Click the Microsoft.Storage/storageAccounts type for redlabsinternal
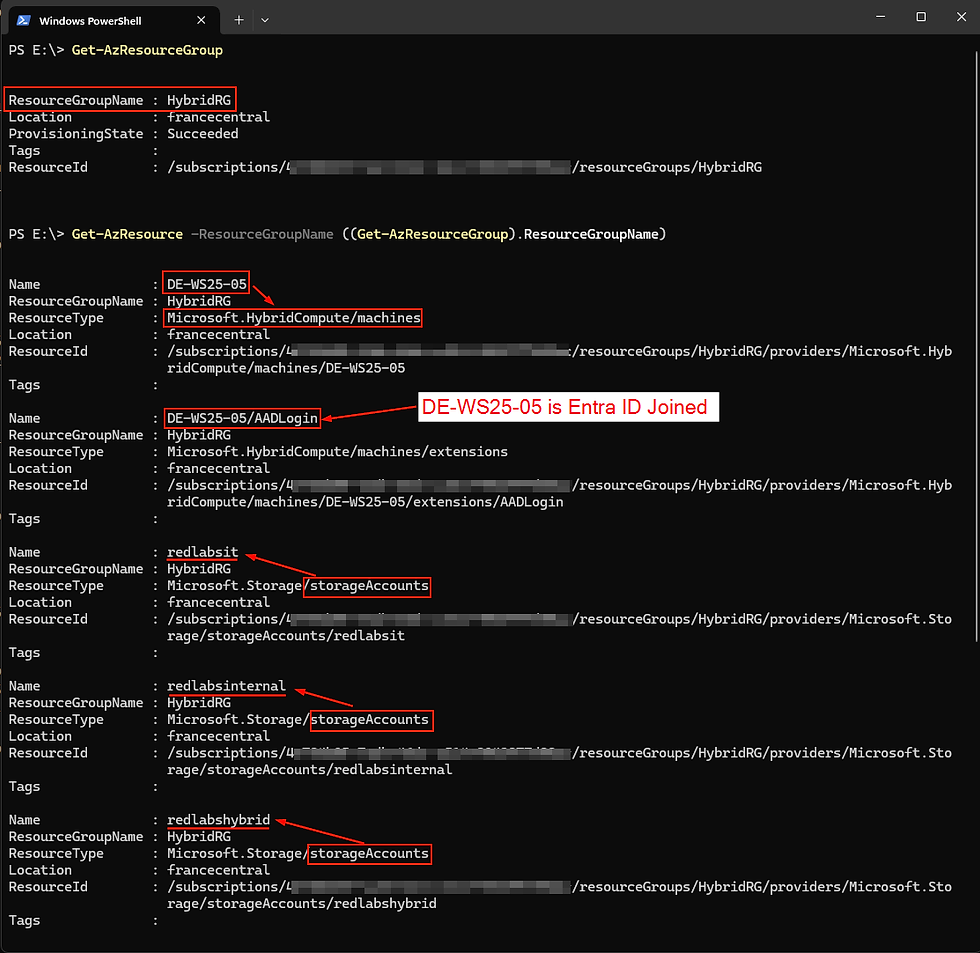This screenshot has height=953, width=980. [298, 719]
